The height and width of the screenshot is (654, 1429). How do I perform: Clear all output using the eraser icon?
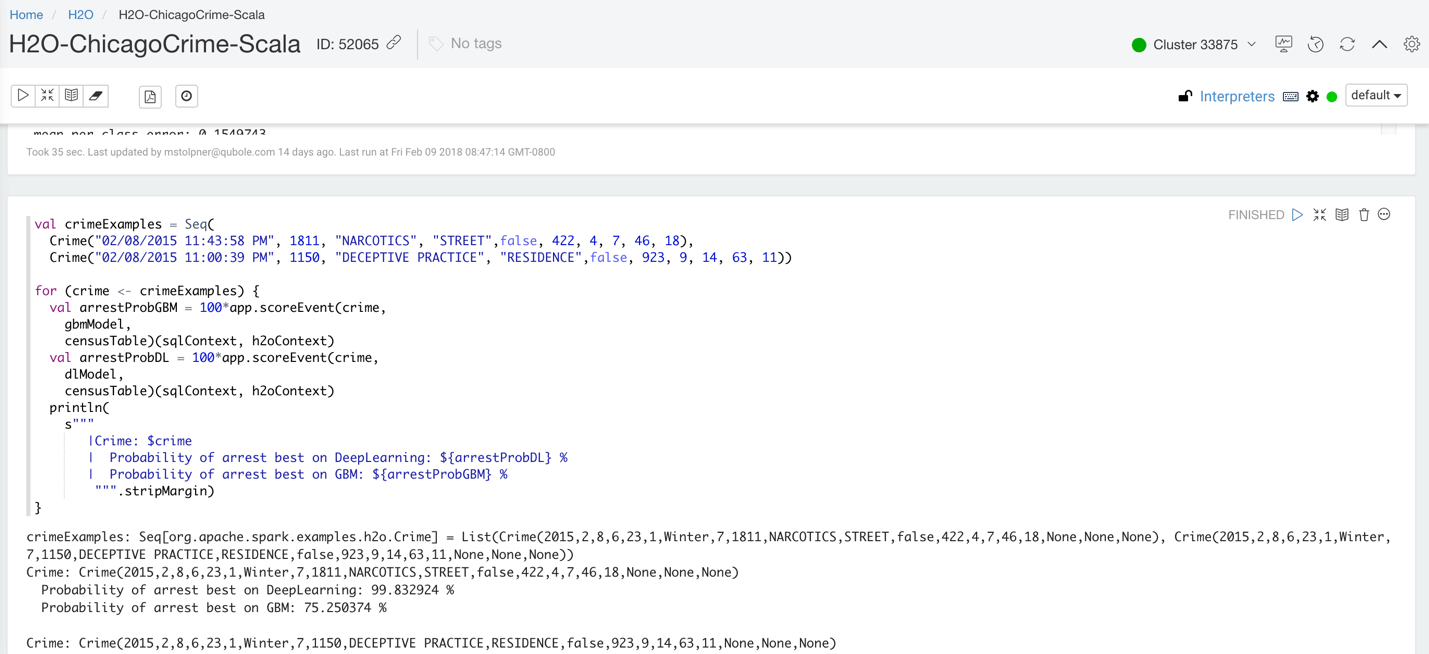[x=93, y=95]
